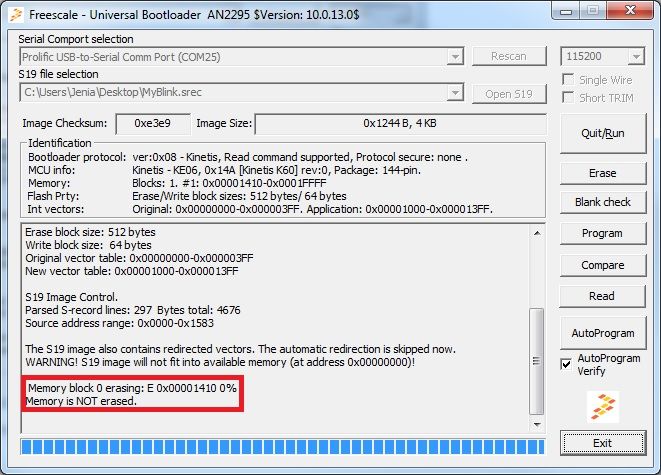Uncheck the AutoProgram Verify checkbox
The image size is (661, 475).
pos(566,363)
